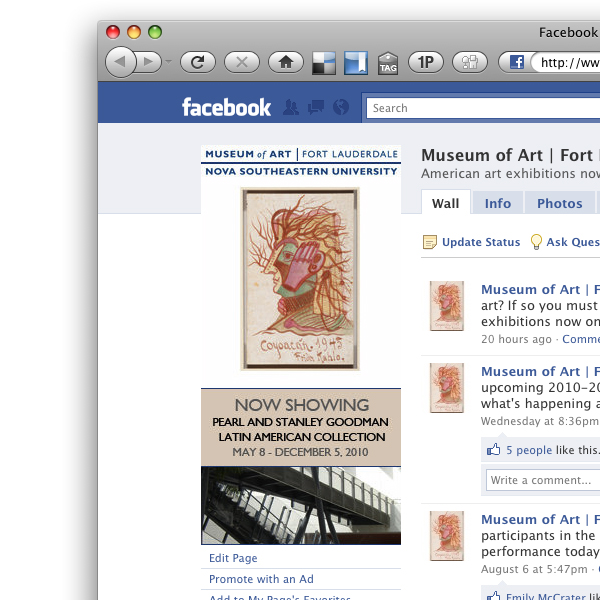
Task: Click the green zoom window button
Action: tap(155, 32)
